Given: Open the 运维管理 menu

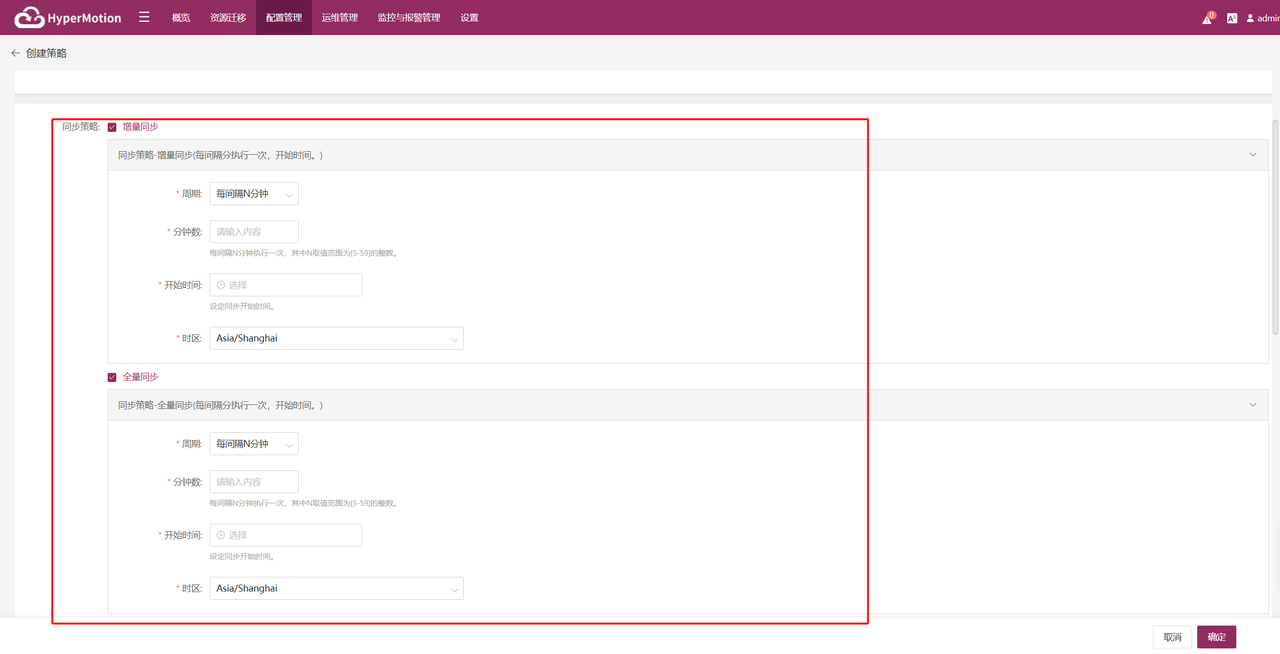Looking at the screenshot, I should click(x=340, y=18).
